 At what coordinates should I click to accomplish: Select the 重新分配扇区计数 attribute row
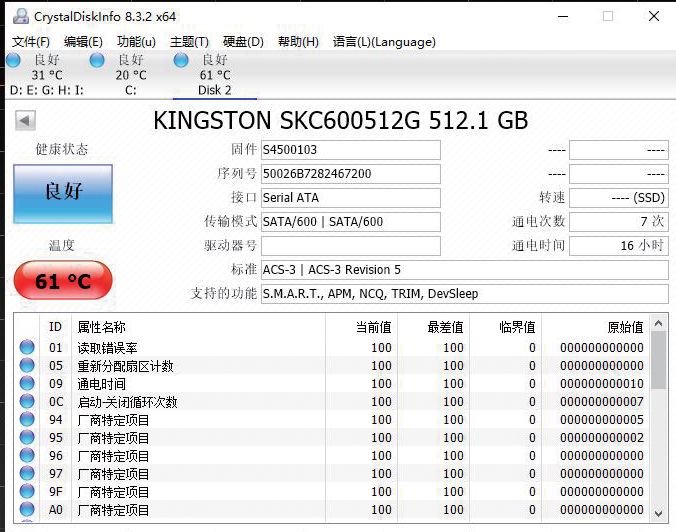coord(332,366)
